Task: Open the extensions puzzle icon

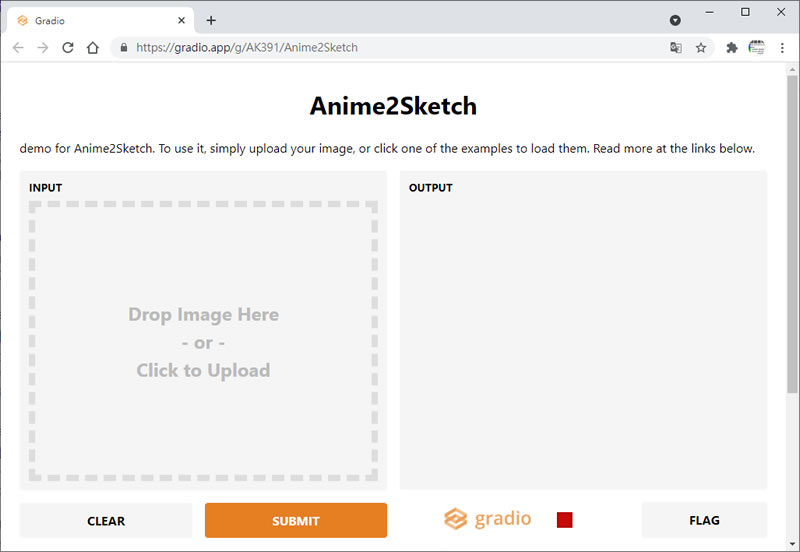Action: coord(732,47)
